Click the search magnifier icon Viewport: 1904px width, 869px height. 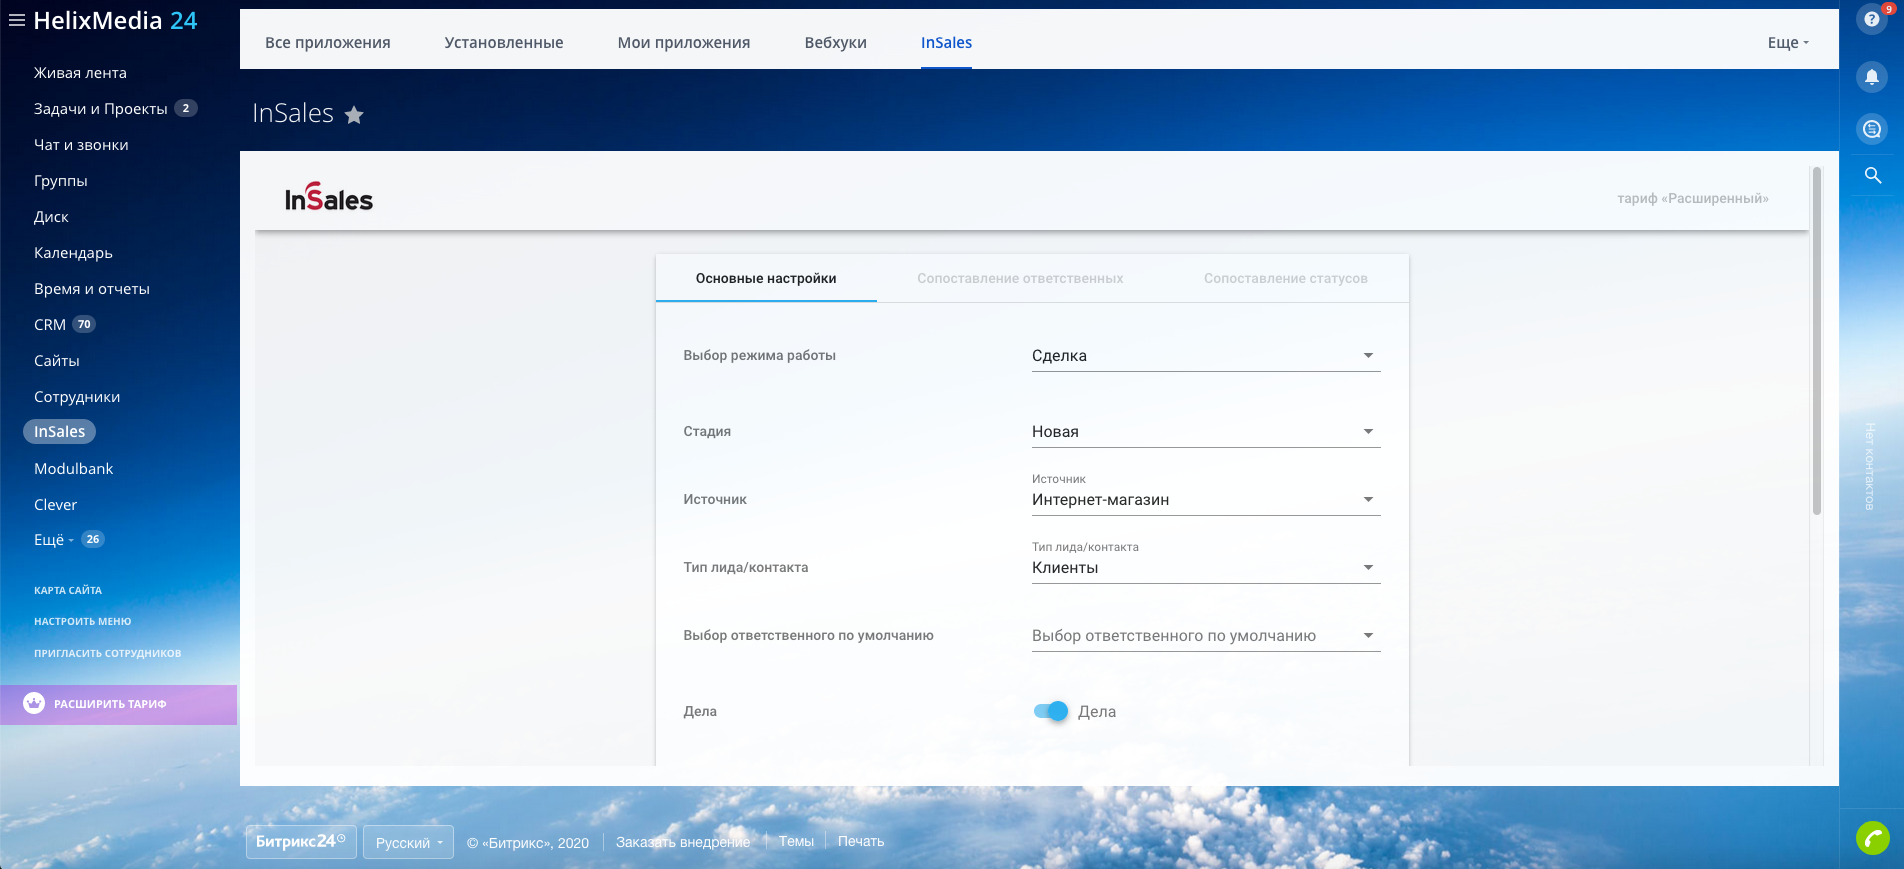pyautogui.click(x=1872, y=176)
